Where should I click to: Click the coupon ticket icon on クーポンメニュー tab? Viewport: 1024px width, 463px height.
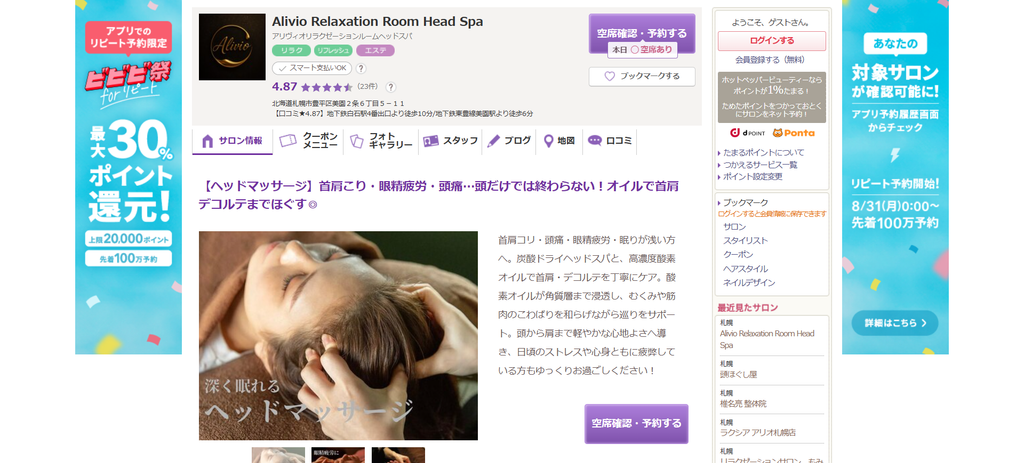(288, 141)
